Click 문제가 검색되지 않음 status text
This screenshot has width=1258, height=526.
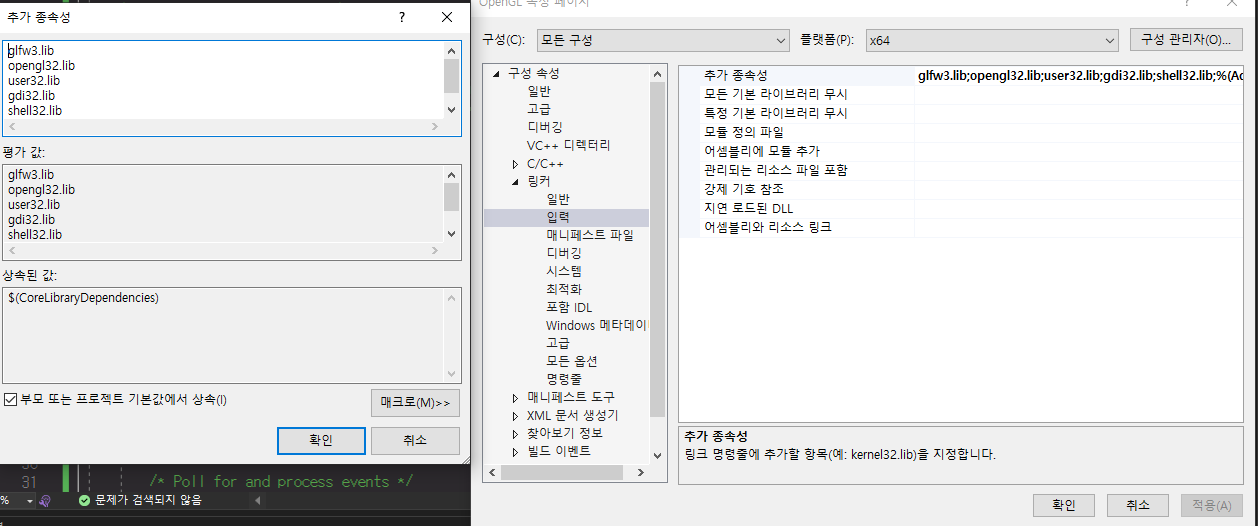coord(148,499)
